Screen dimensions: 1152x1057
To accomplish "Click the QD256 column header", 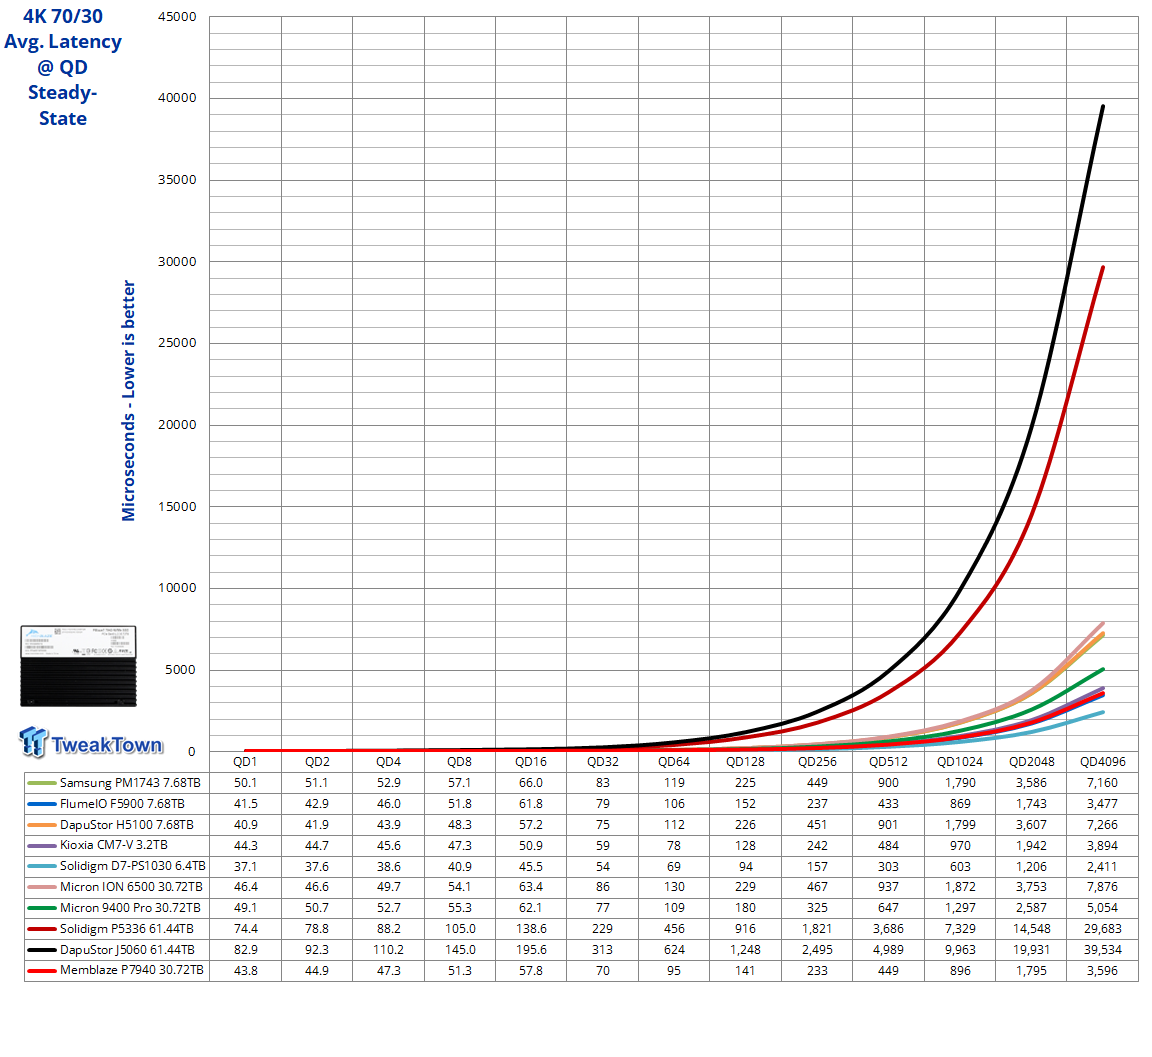I will click(817, 762).
